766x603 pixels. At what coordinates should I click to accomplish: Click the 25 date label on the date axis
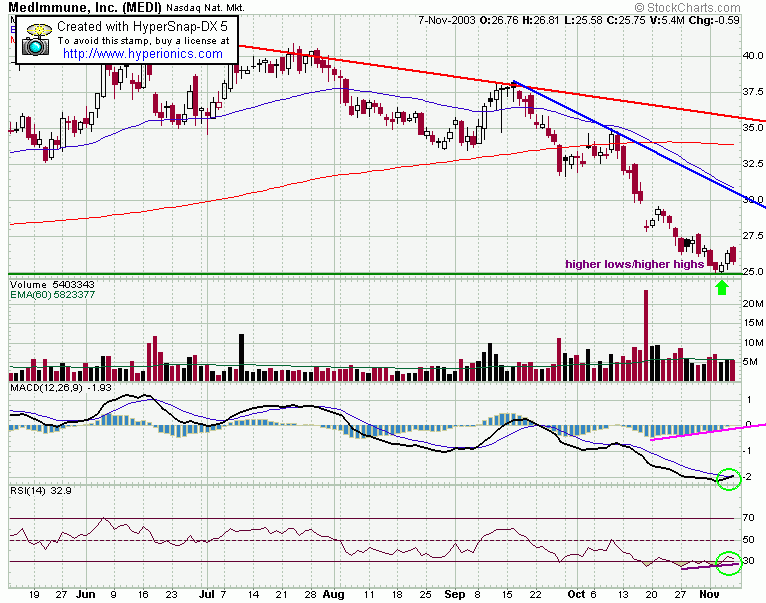[x=426, y=594]
